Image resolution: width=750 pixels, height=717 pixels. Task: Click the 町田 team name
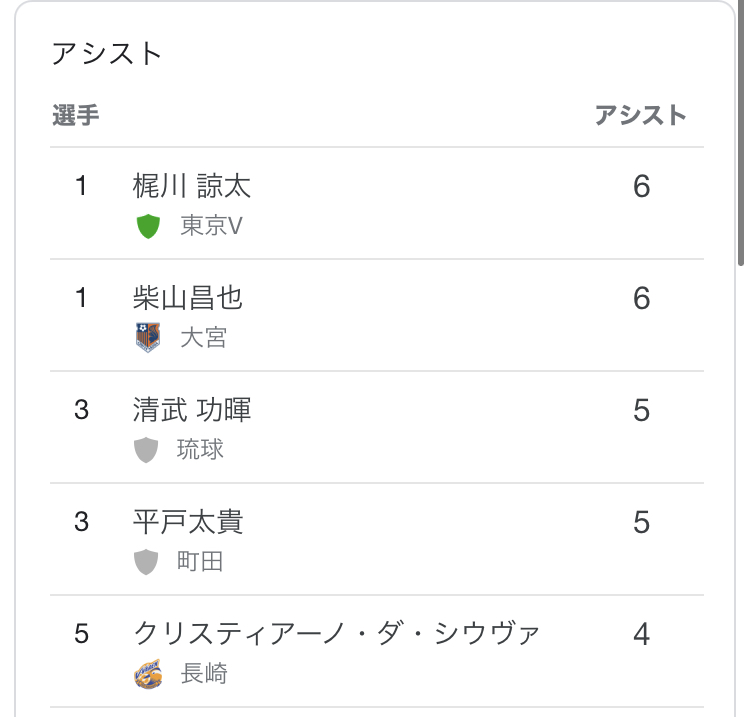[200, 562]
